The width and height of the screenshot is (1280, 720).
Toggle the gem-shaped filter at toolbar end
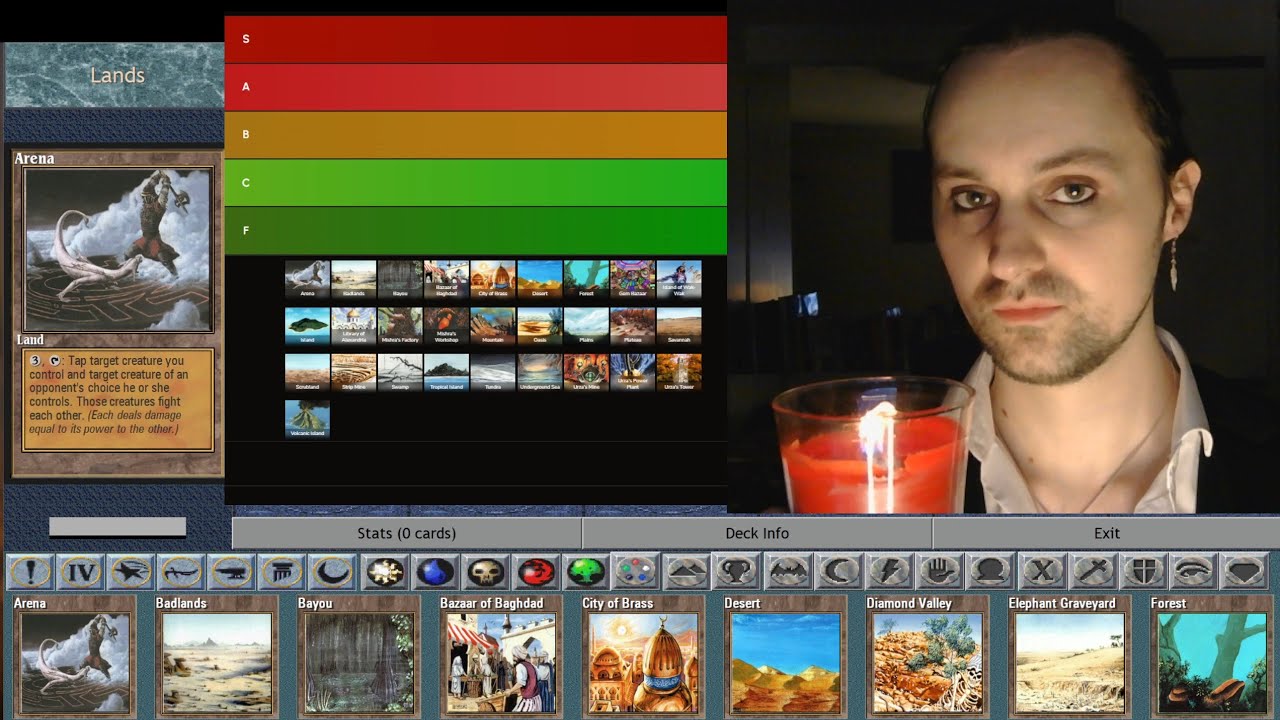pyautogui.click(x=1245, y=572)
